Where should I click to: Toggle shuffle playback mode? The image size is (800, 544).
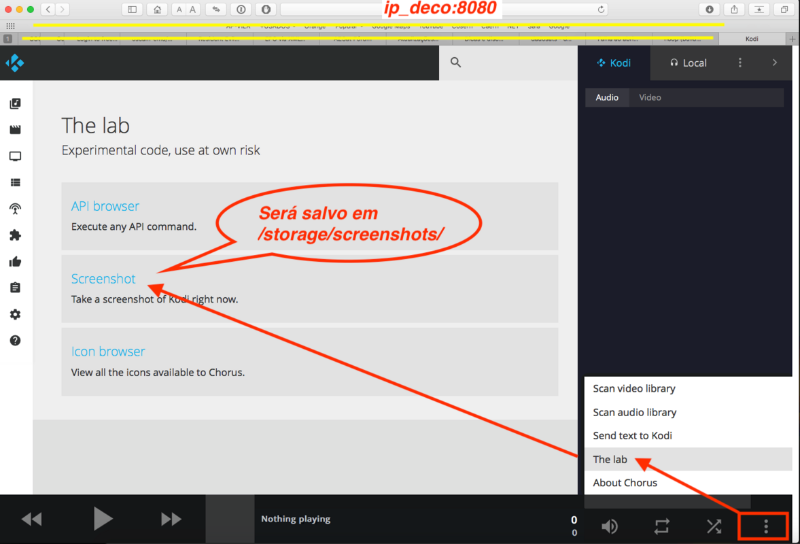click(x=713, y=525)
